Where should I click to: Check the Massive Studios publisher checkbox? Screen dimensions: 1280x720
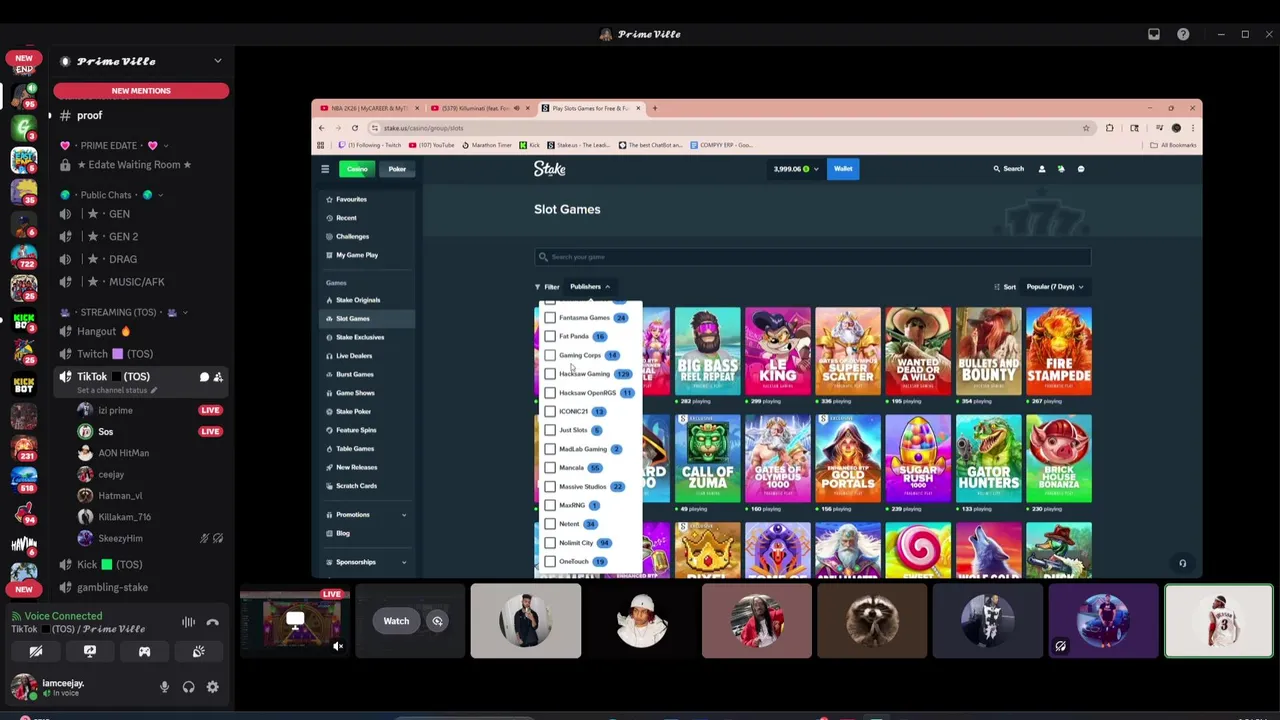click(550, 486)
